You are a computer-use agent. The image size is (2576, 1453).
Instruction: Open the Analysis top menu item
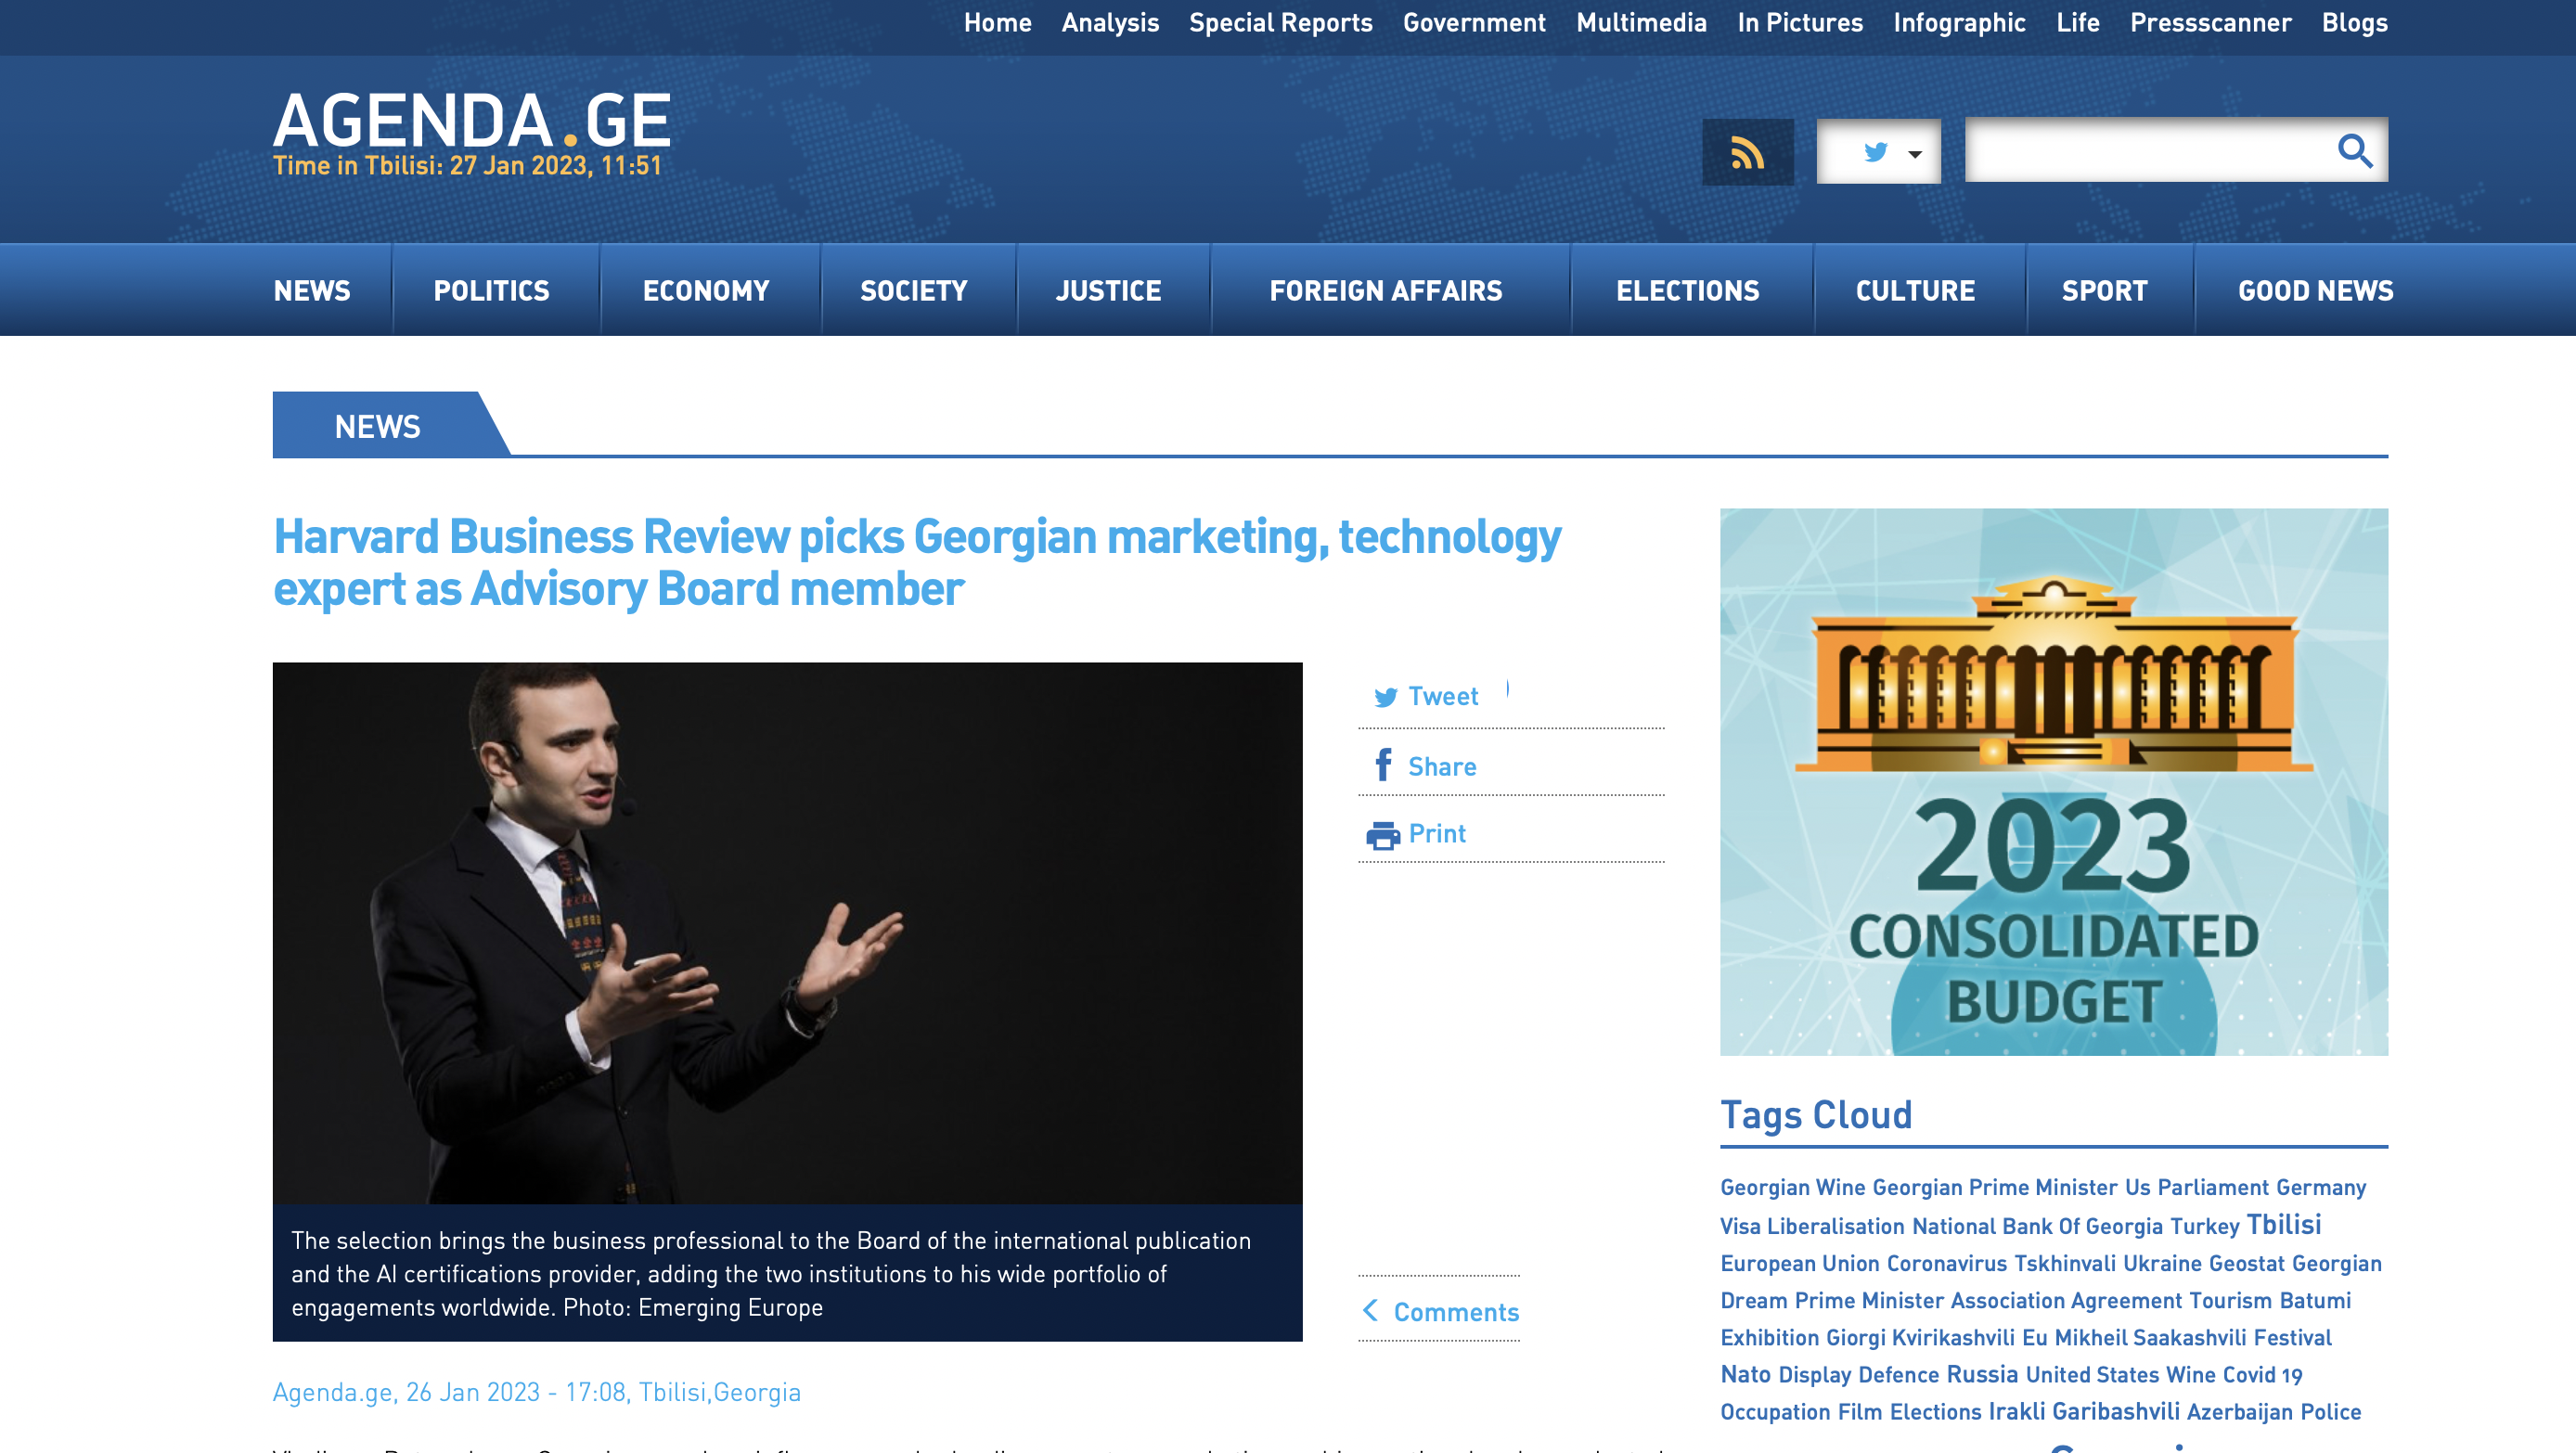coord(1110,23)
